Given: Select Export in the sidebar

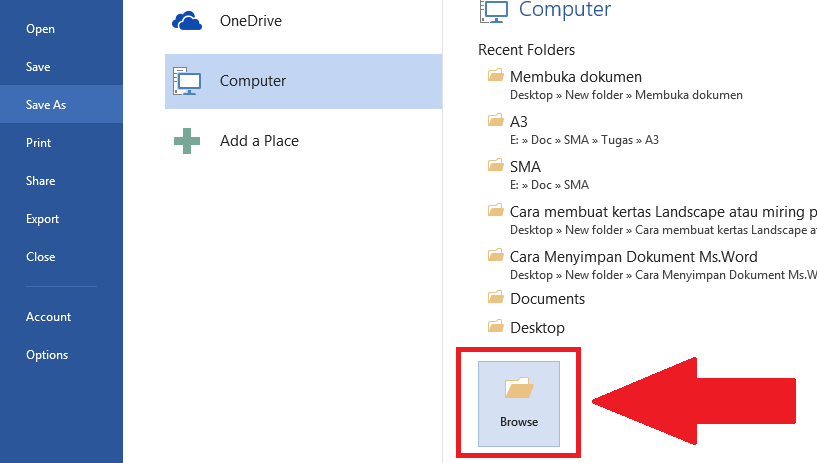Looking at the screenshot, I should click(x=61, y=219).
